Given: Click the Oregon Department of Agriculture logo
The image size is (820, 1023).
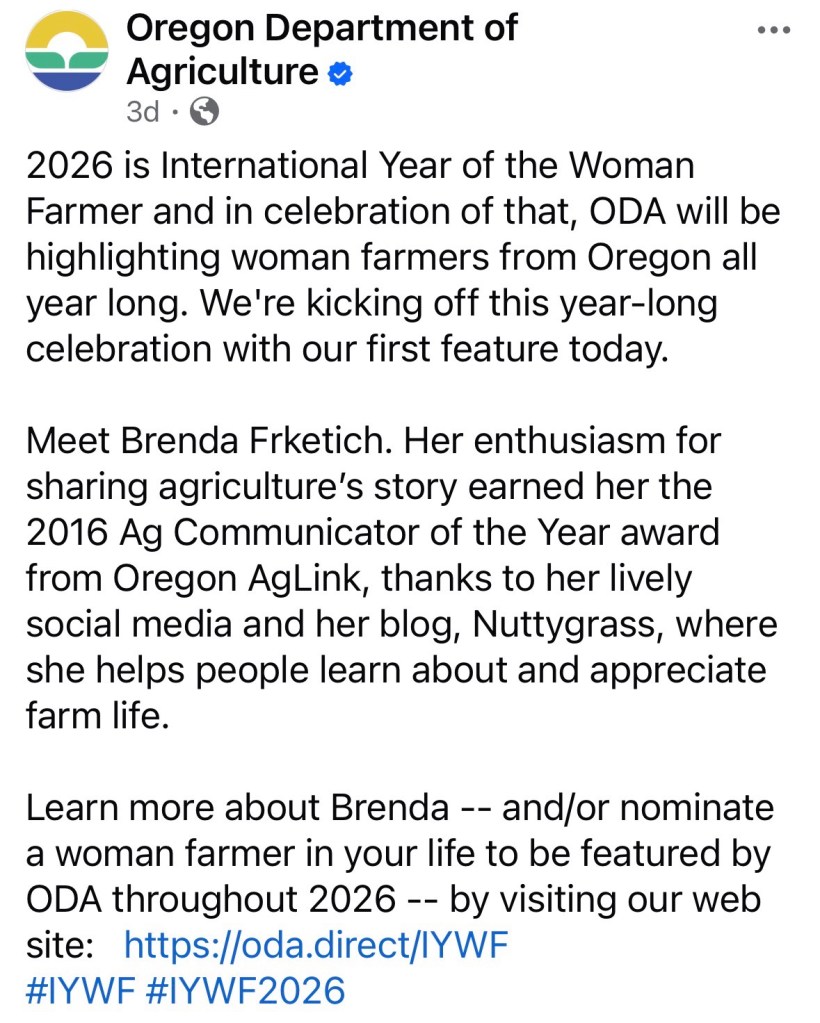Looking at the screenshot, I should point(65,52).
